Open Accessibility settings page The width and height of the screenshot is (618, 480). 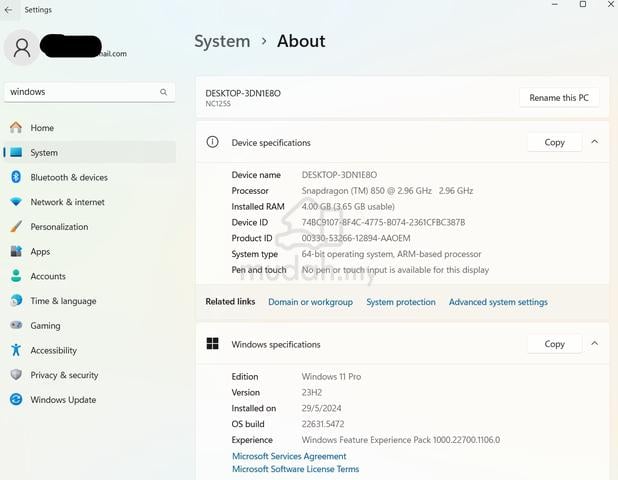(89, 350)
